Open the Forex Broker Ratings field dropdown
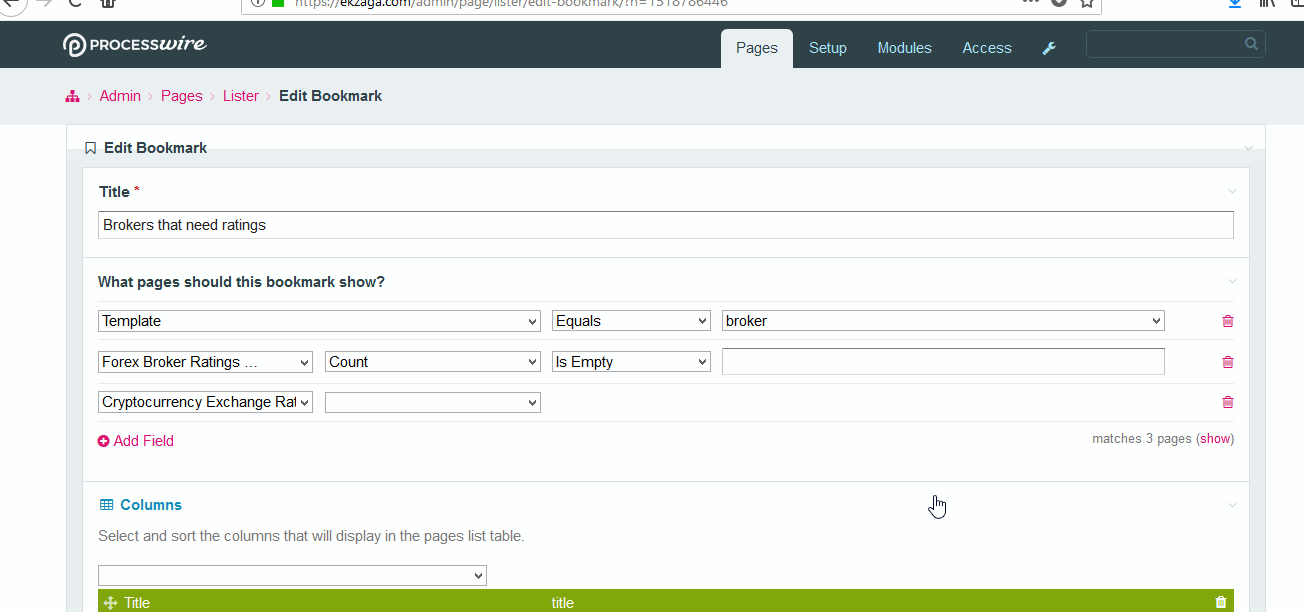The image size is (1304, 612). [206, 362]
